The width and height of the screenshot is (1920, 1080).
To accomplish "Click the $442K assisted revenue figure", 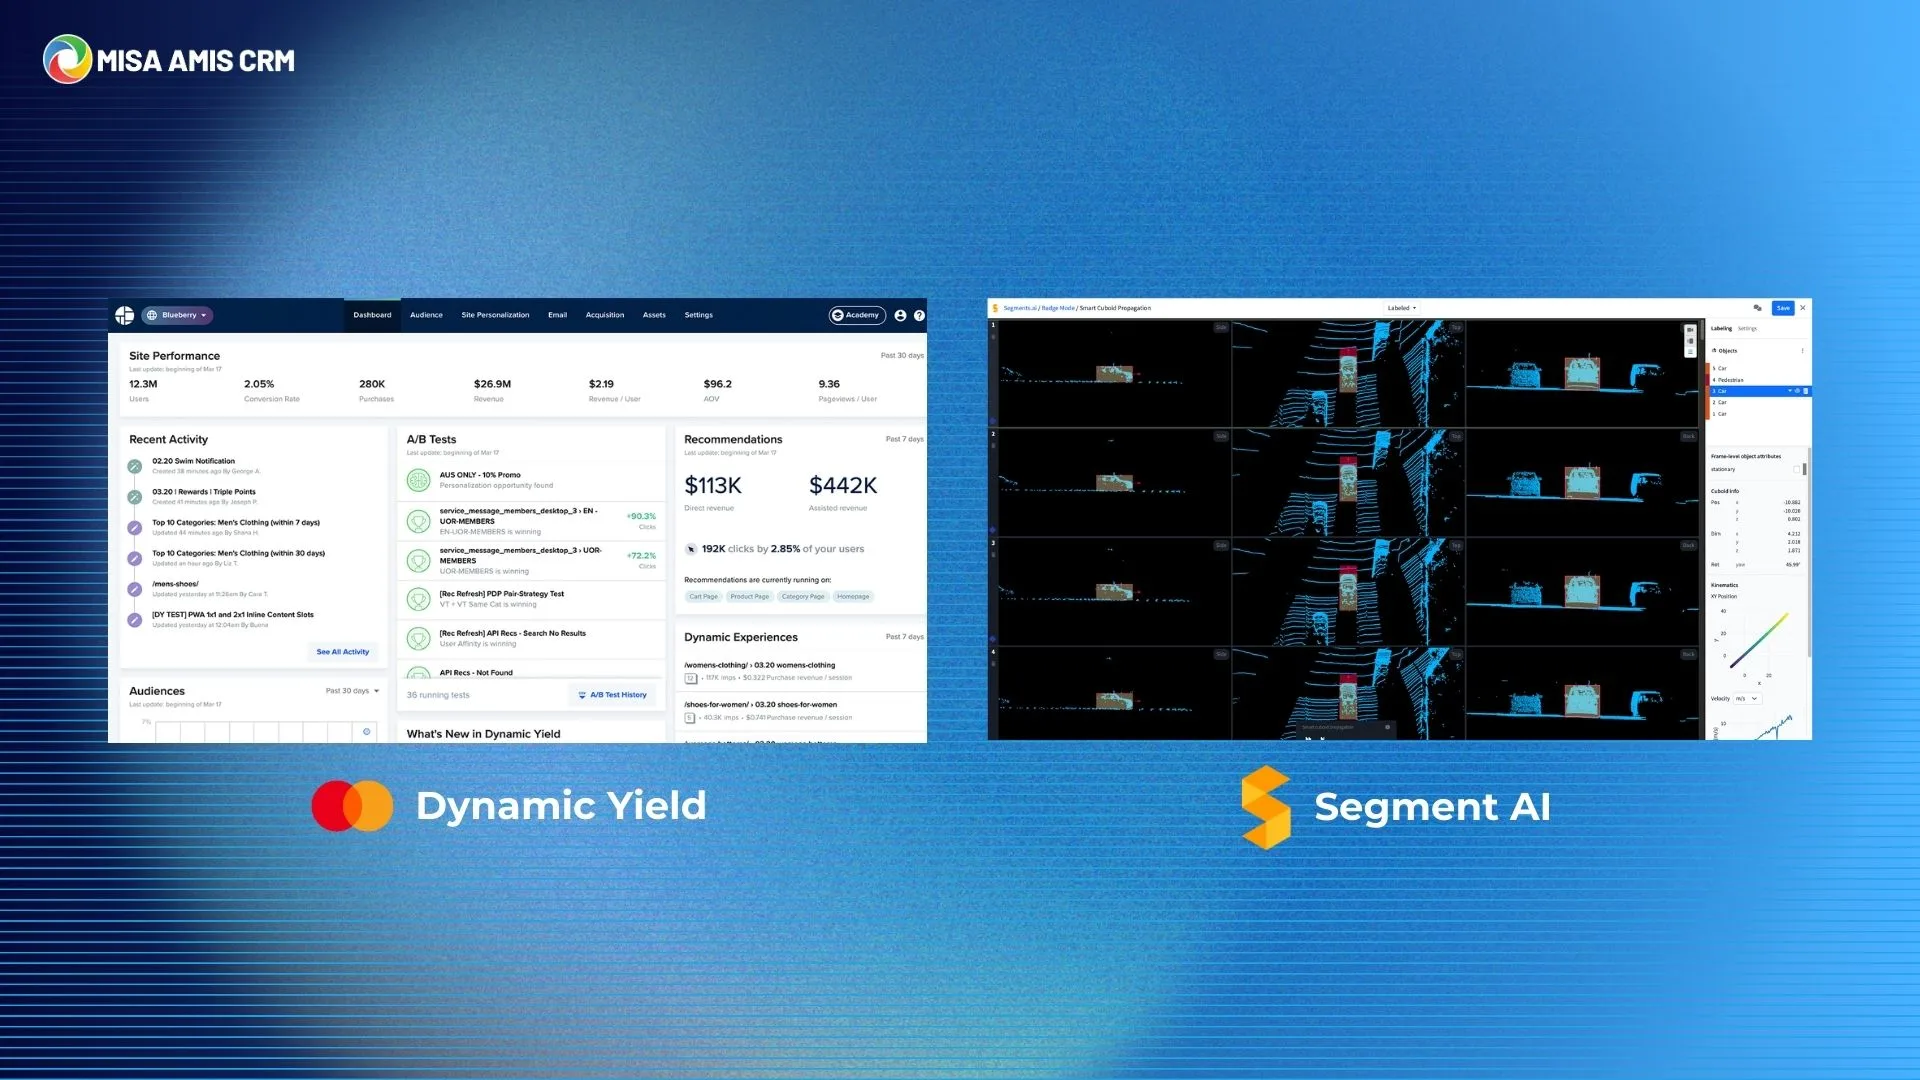I will click(x=843, y=486).
